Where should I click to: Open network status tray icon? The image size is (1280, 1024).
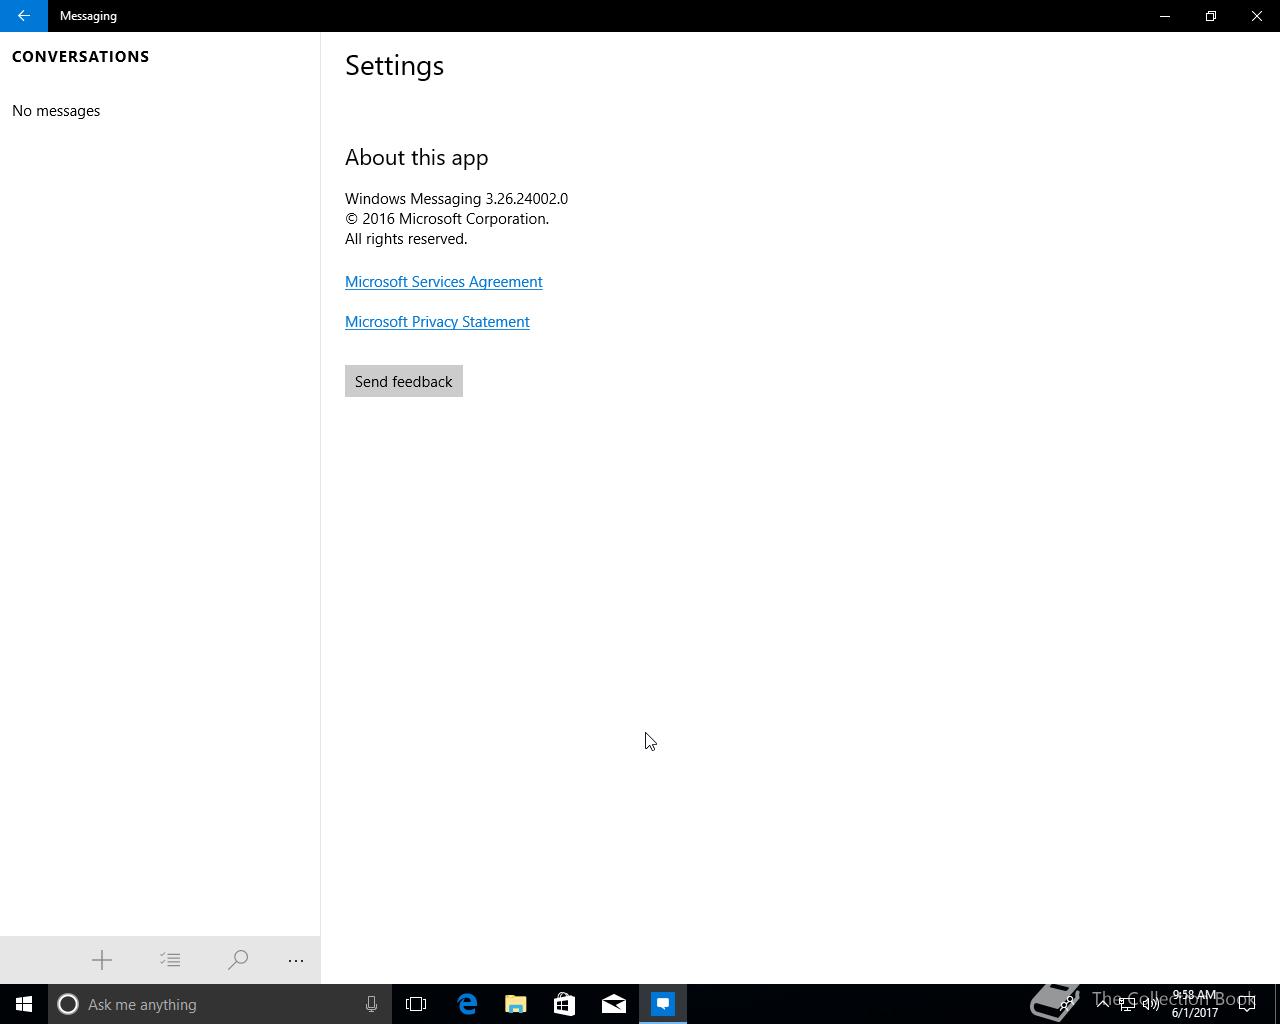(1127, 1004)
